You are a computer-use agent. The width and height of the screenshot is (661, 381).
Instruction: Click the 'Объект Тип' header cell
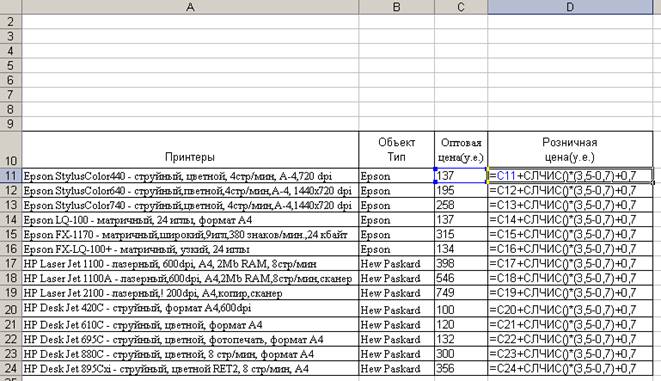[396, 150]
